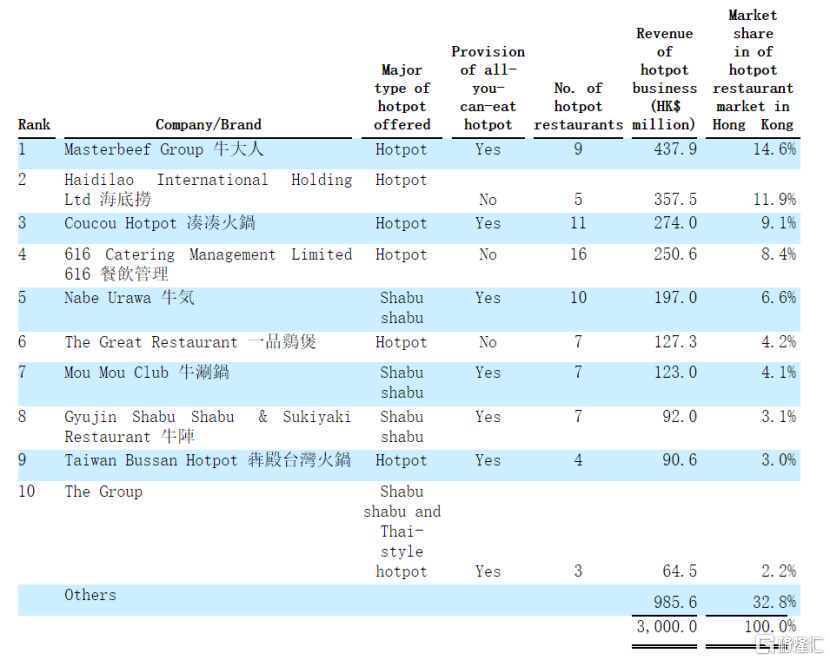
Task: Select the 'Rank' column header
Action: tap(34, 124)
